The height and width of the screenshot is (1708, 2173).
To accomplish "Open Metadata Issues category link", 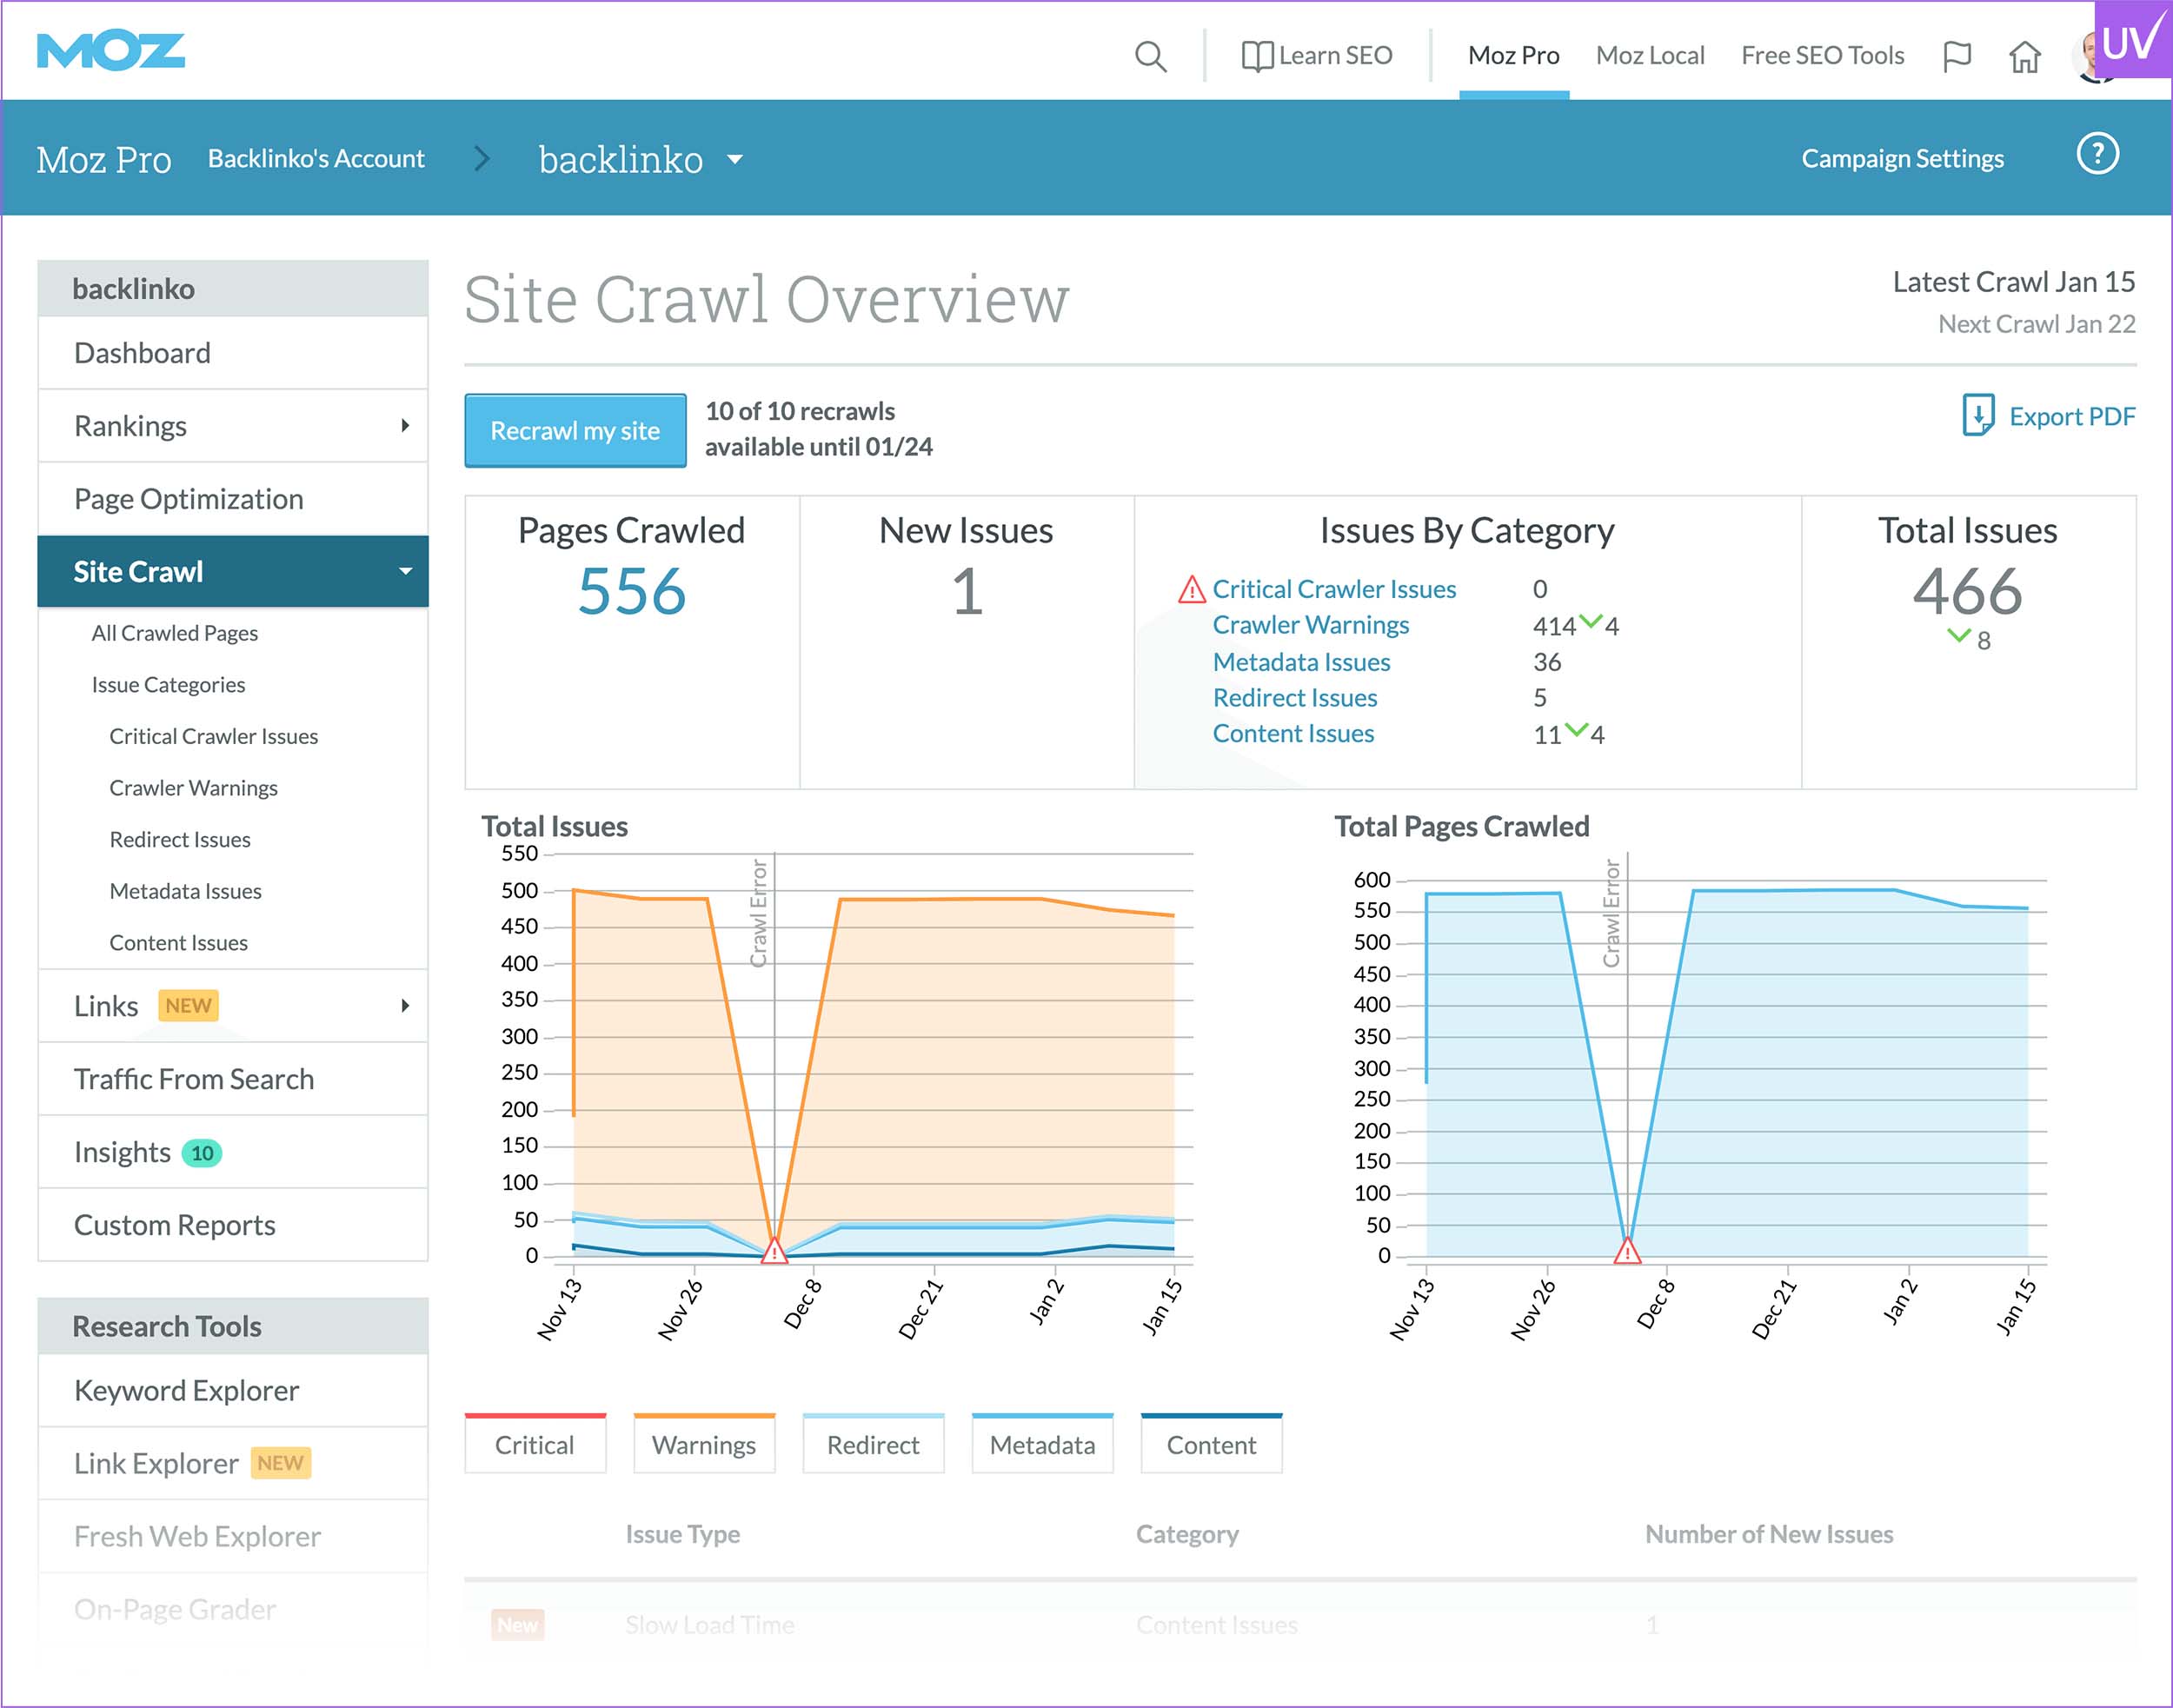I will point(1301,662).
